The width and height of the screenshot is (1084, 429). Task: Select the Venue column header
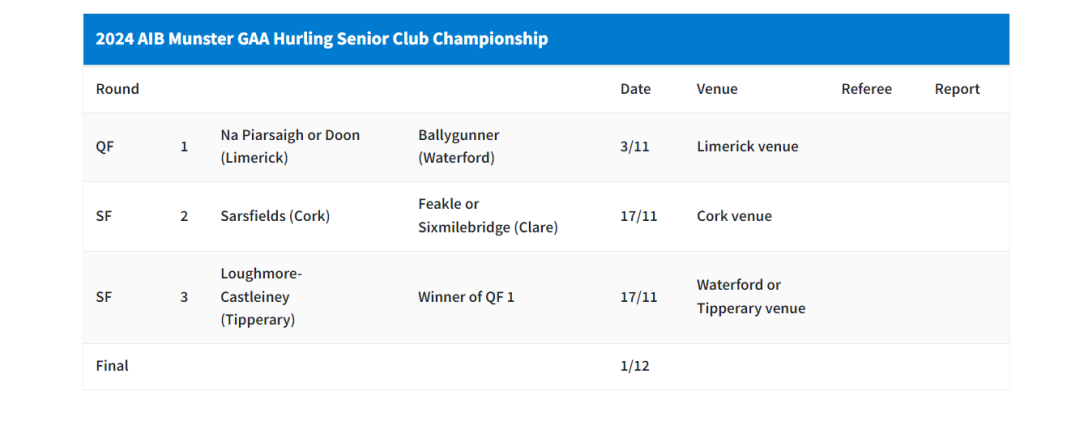point(717,89)
